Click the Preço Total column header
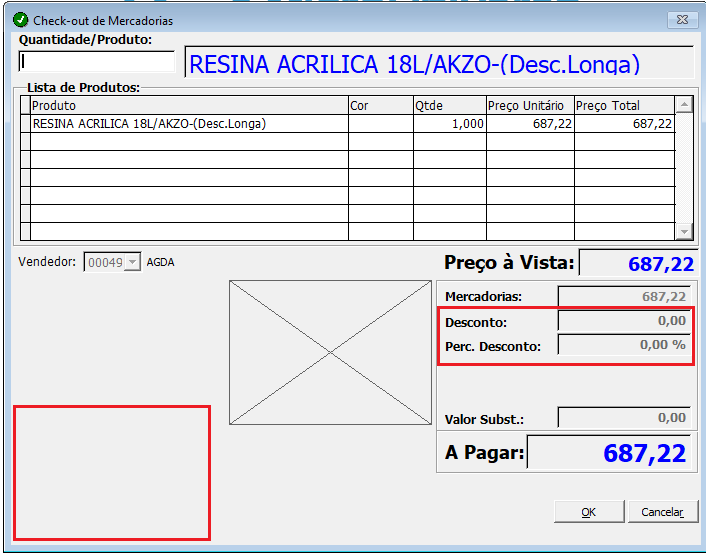This screenshot has height=557, width=709. click(624, 105)
